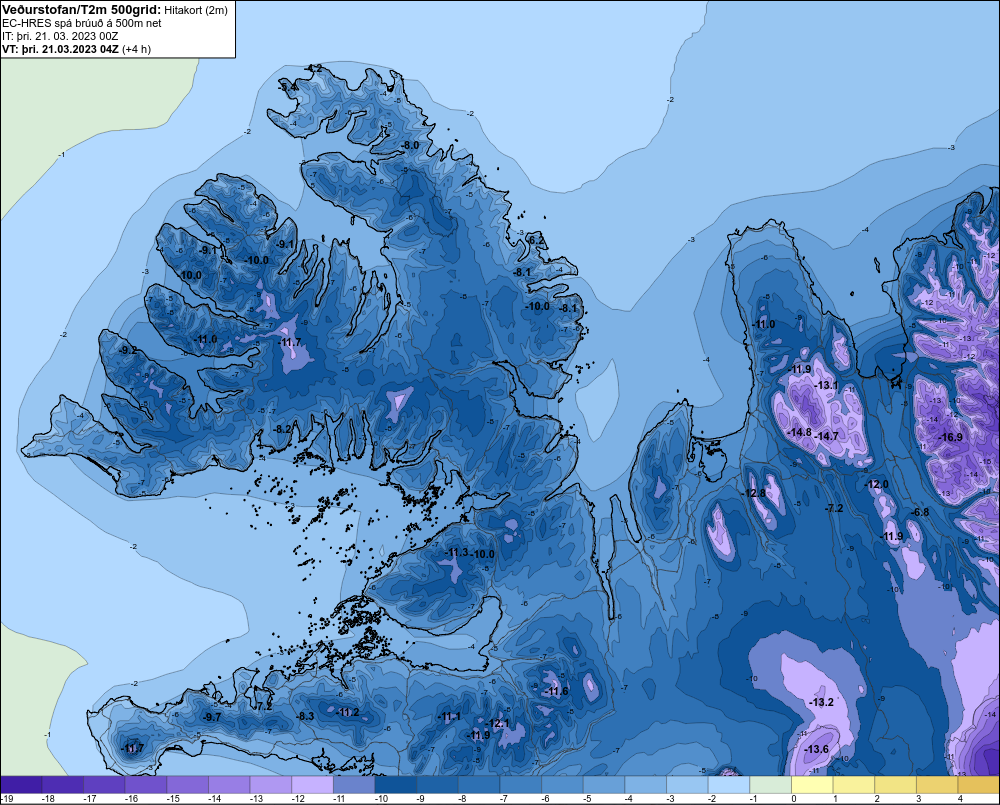
Task: Click the -12.0 temperature value
Action: coord(876,484)
